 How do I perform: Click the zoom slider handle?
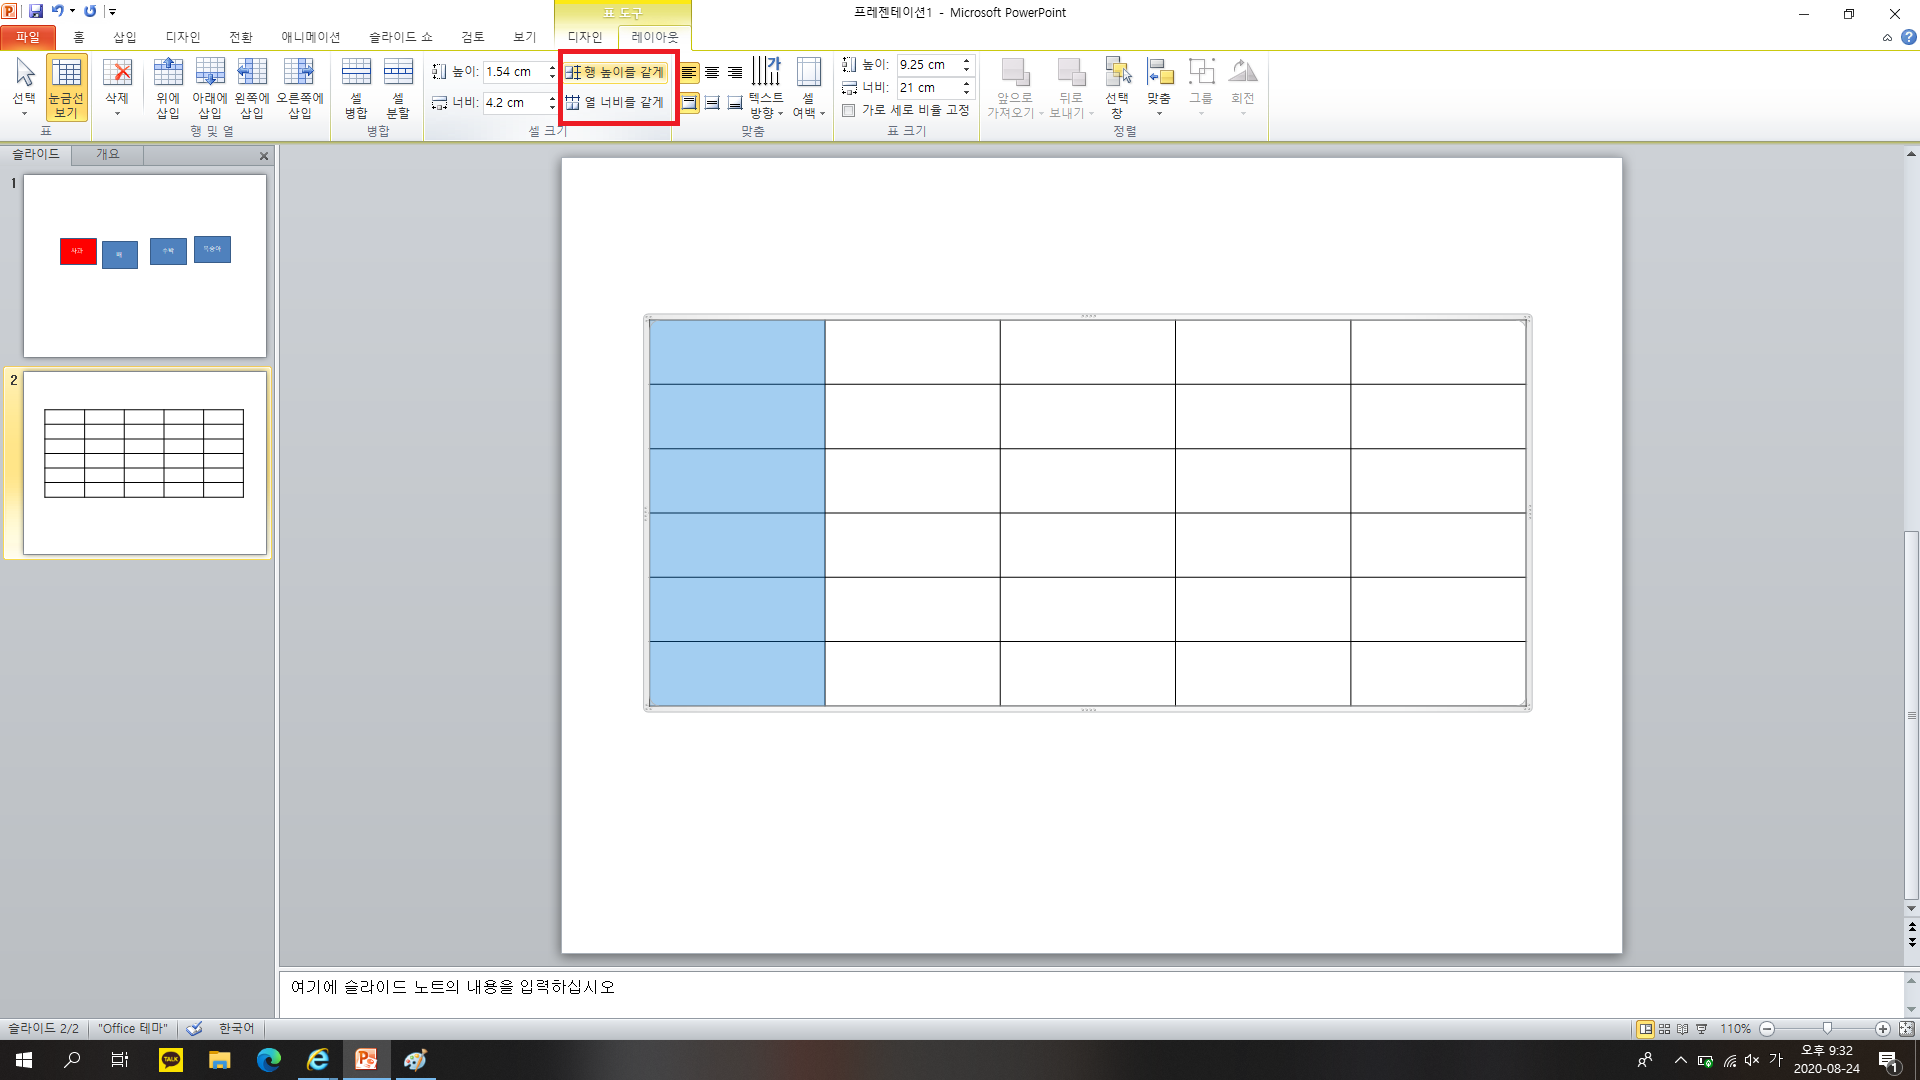click(1827, 1028)
